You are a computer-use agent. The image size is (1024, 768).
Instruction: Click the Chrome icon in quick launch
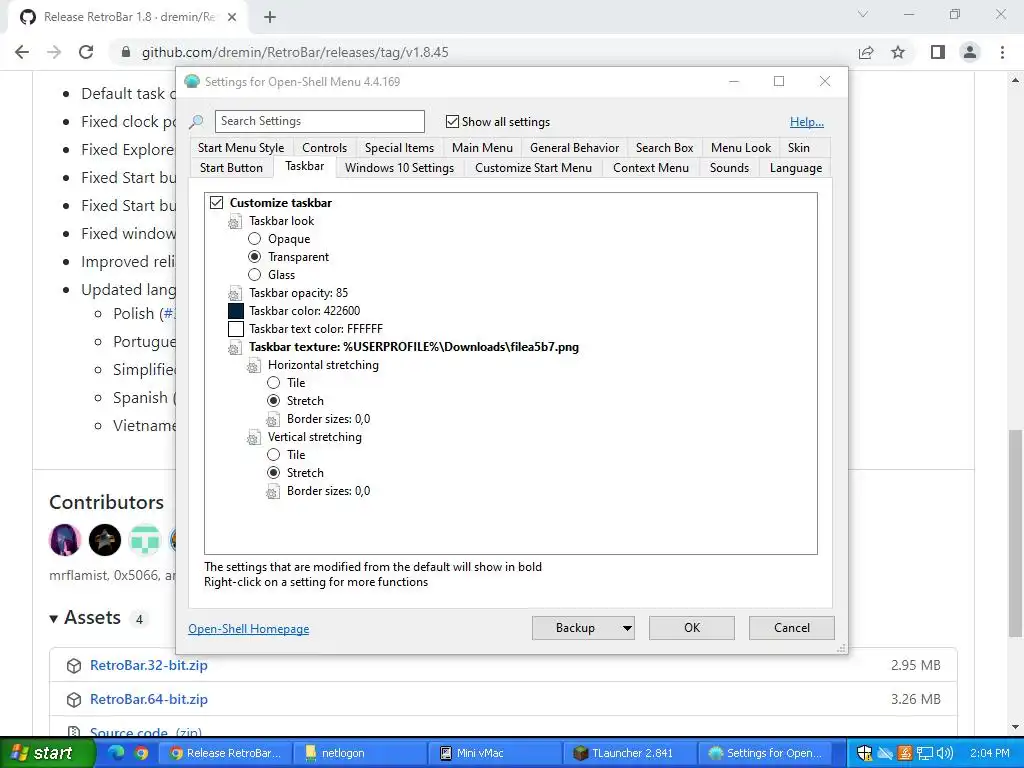[x=141, y=753]
